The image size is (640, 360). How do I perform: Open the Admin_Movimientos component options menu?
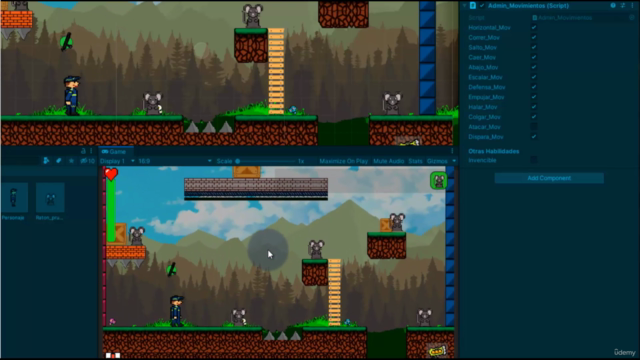[x=632, y=6]
